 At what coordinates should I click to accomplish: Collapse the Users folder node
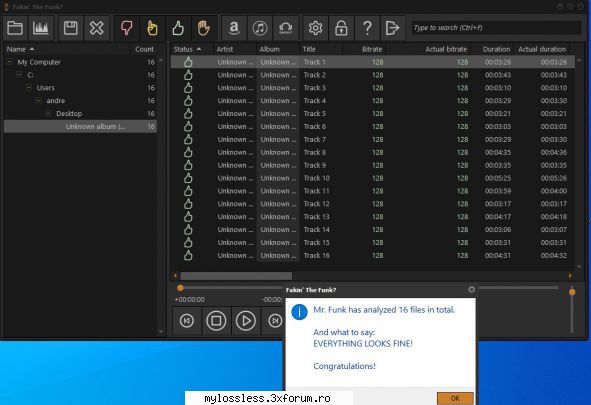29,87
